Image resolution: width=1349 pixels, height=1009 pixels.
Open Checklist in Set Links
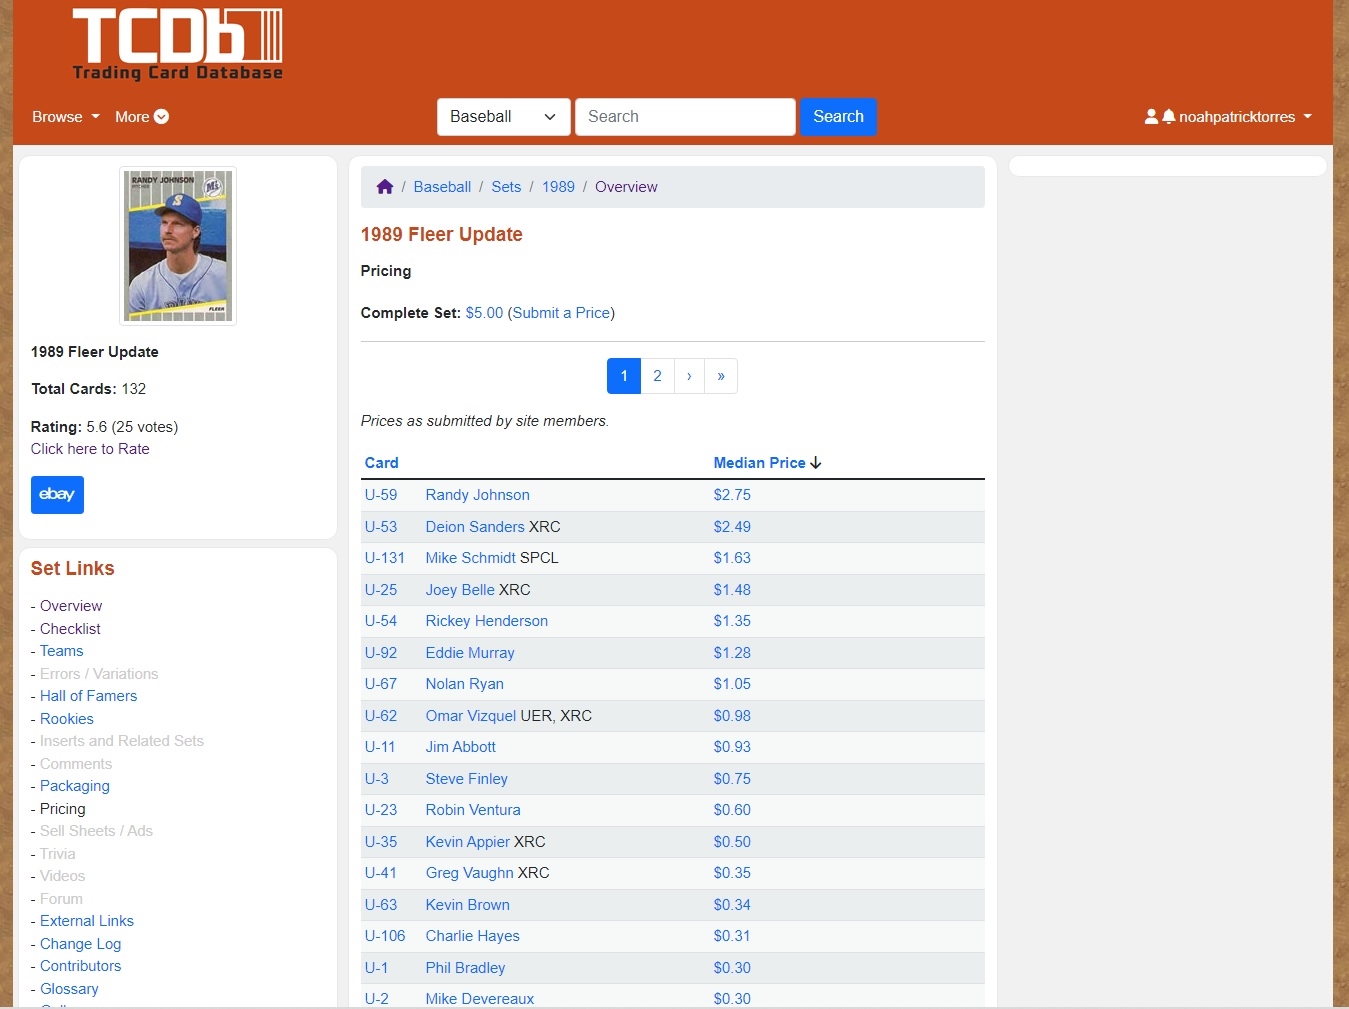click(x=70, y=629)
